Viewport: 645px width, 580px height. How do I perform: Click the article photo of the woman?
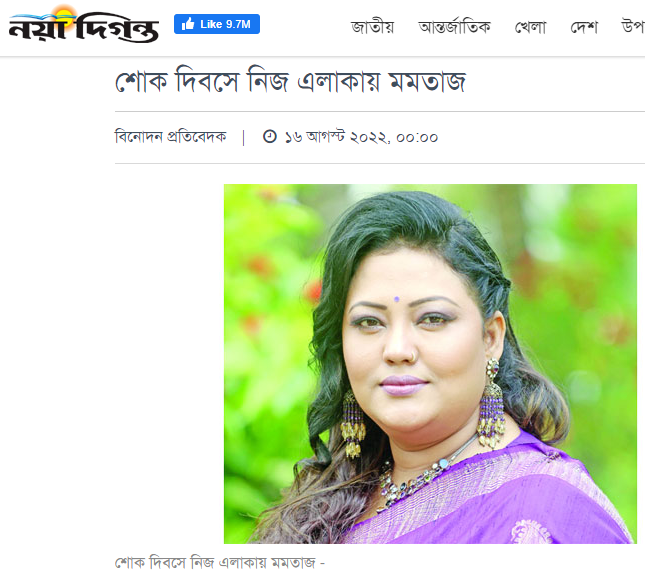(x=430, y=364)
